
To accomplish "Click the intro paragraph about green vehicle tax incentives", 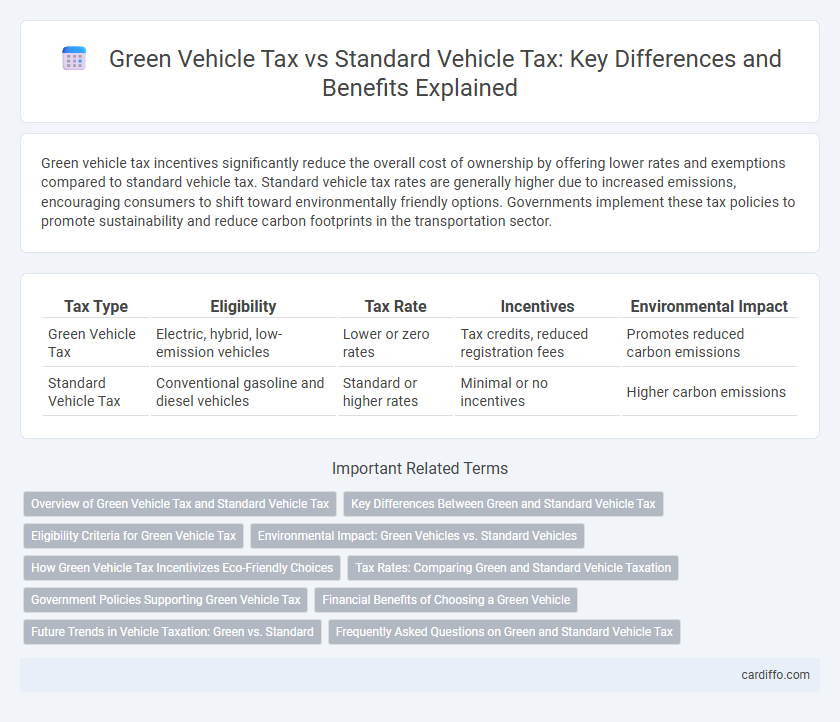I will 418,192.
